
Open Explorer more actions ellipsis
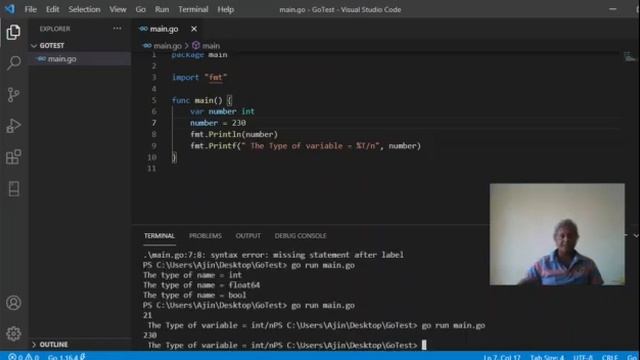coord(117,29)
